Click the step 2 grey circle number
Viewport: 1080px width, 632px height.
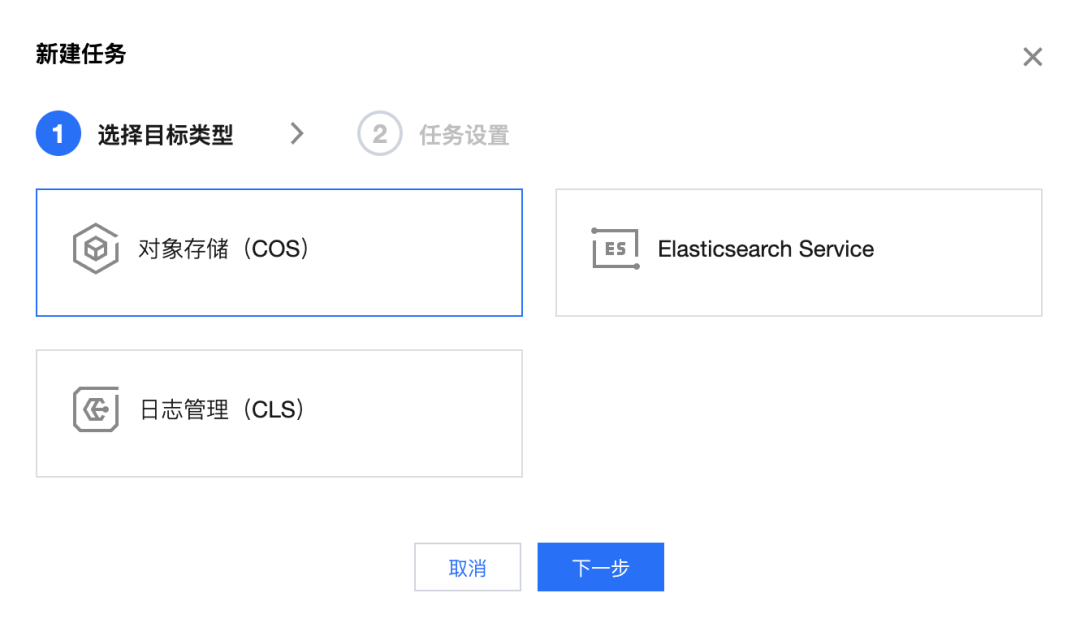tap(379, 134)
